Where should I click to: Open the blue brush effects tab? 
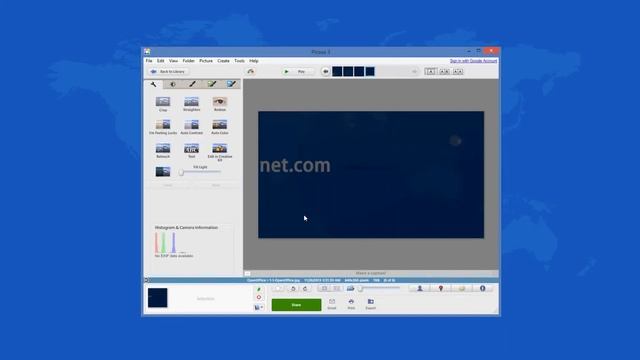pos(231,84)
